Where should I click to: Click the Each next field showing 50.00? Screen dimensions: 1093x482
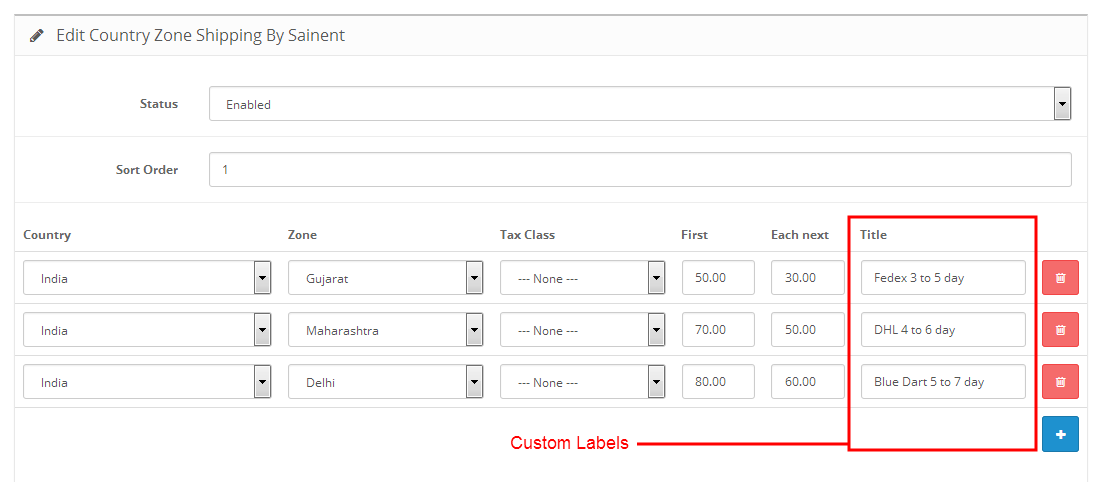point(808,330)
